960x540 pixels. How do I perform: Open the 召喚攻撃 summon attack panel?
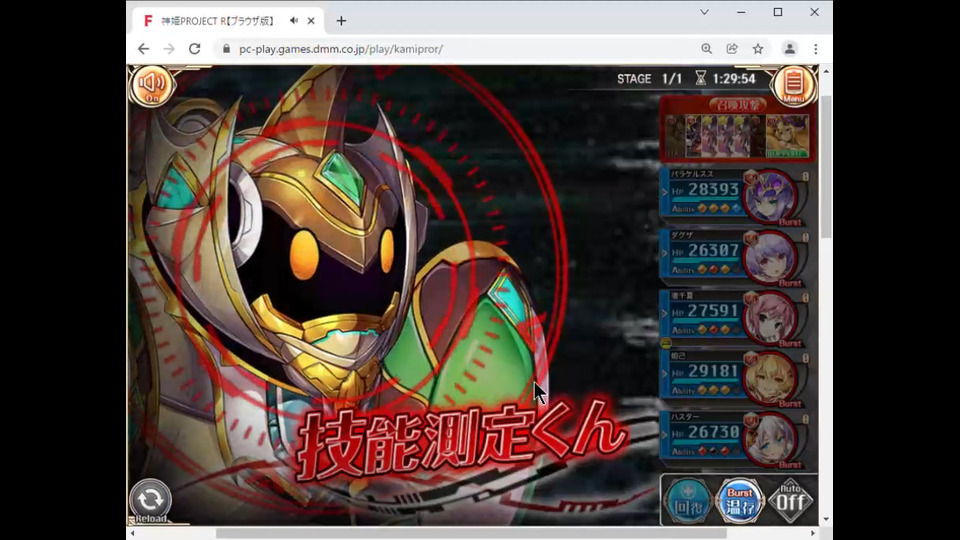738,129
